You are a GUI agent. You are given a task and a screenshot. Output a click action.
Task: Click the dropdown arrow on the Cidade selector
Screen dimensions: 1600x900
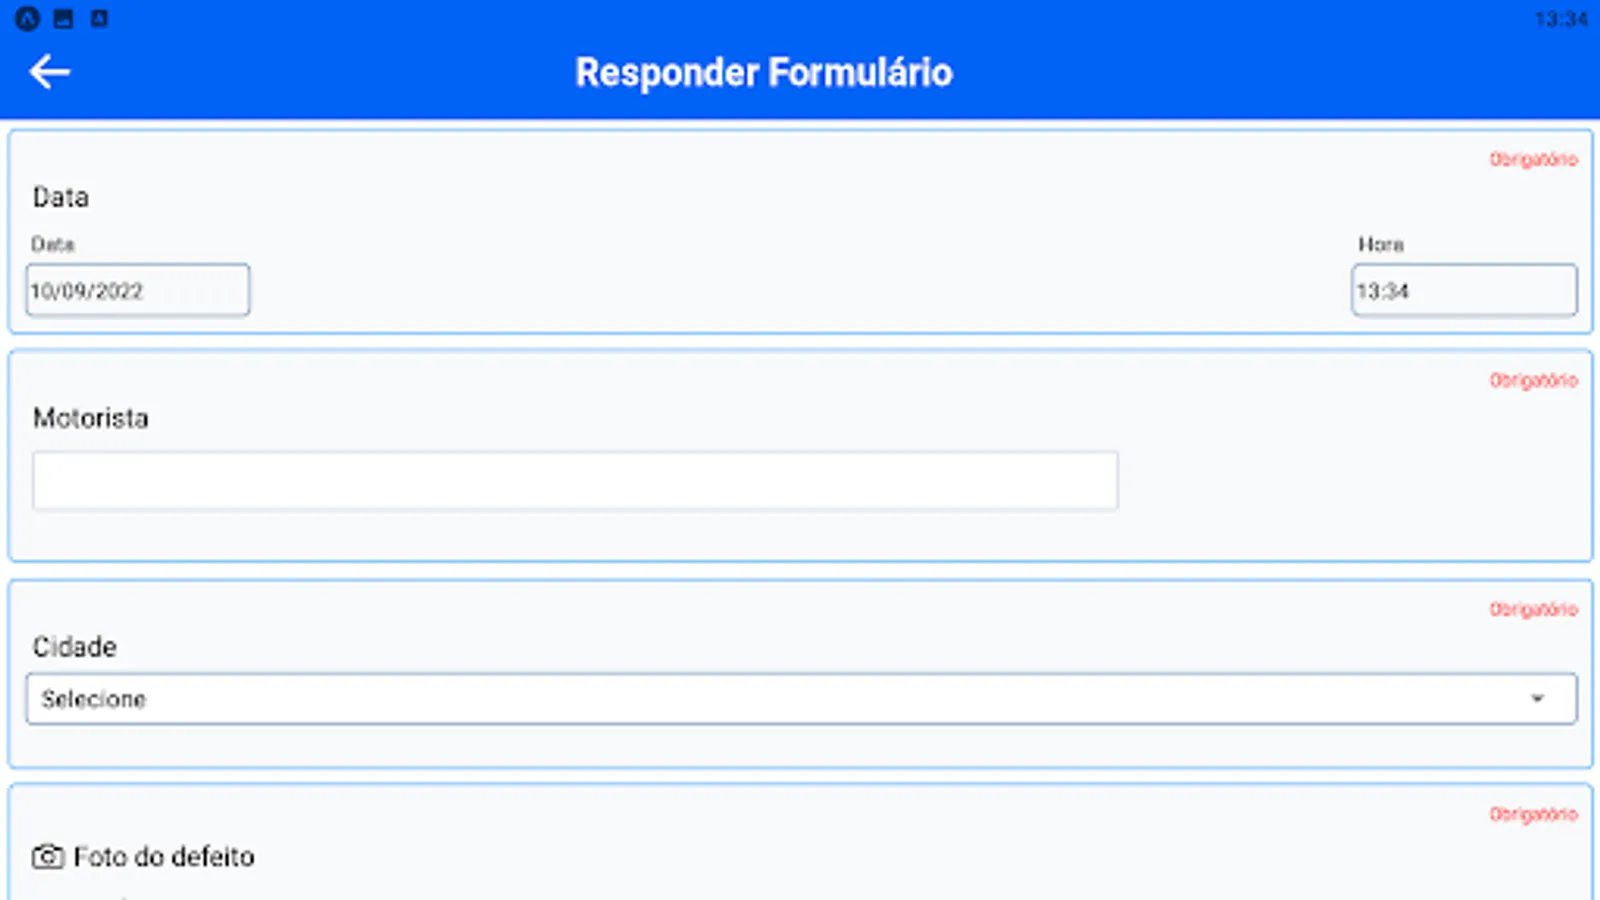(1537, 698)
